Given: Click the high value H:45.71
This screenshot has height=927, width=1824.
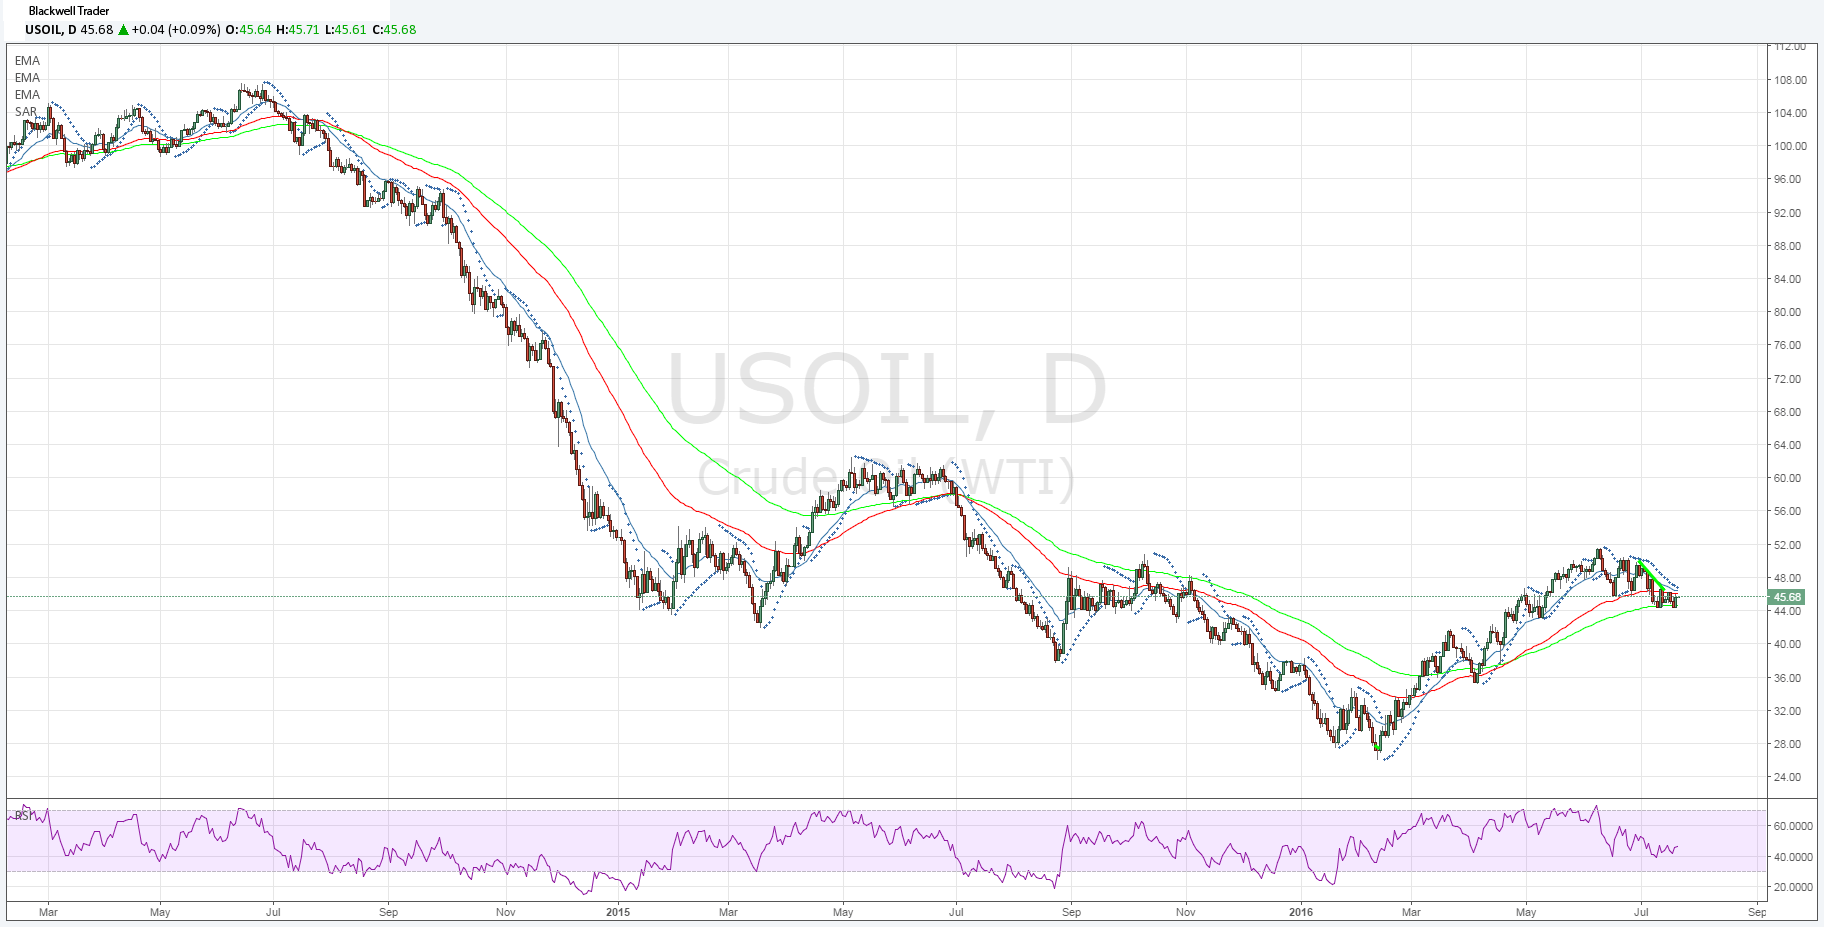Looking at the screenshot, I should [298, 29].
